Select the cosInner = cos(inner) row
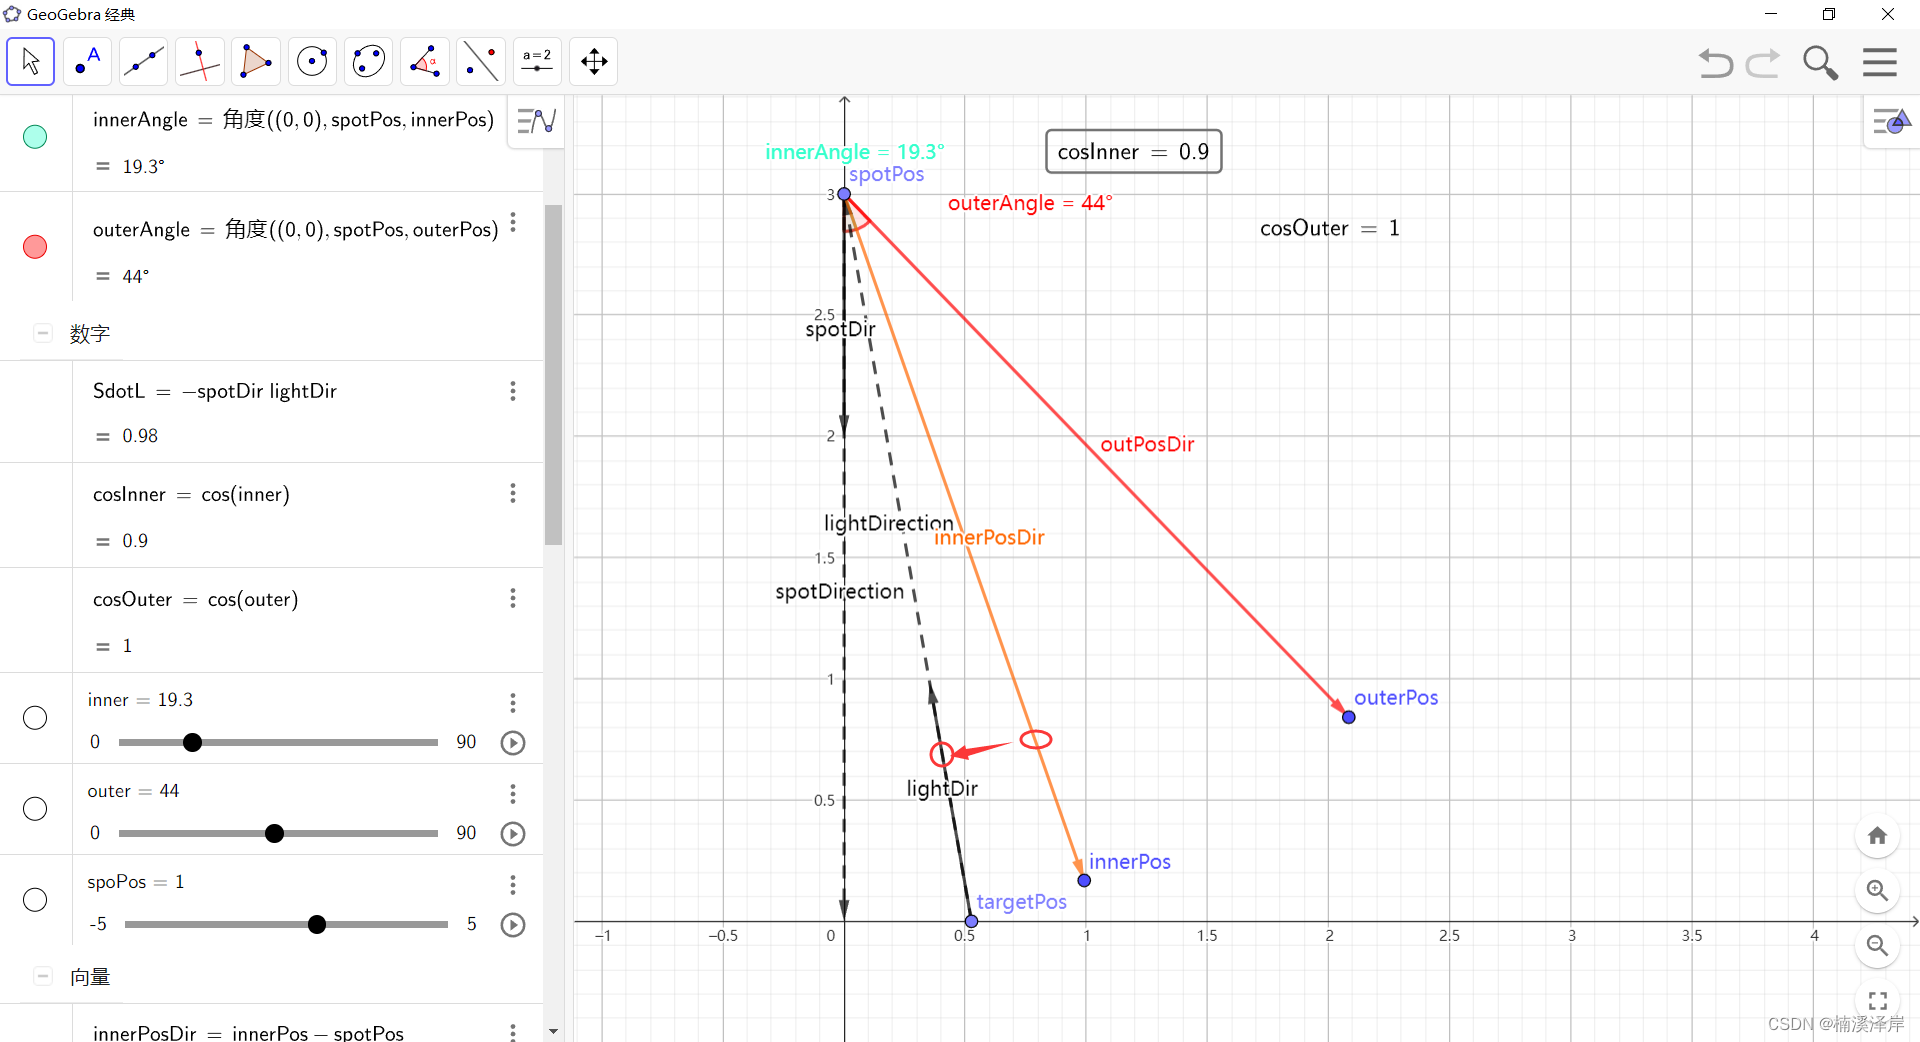The width and height of the screenshot is (1920, 1042). (x=272, y=516)
